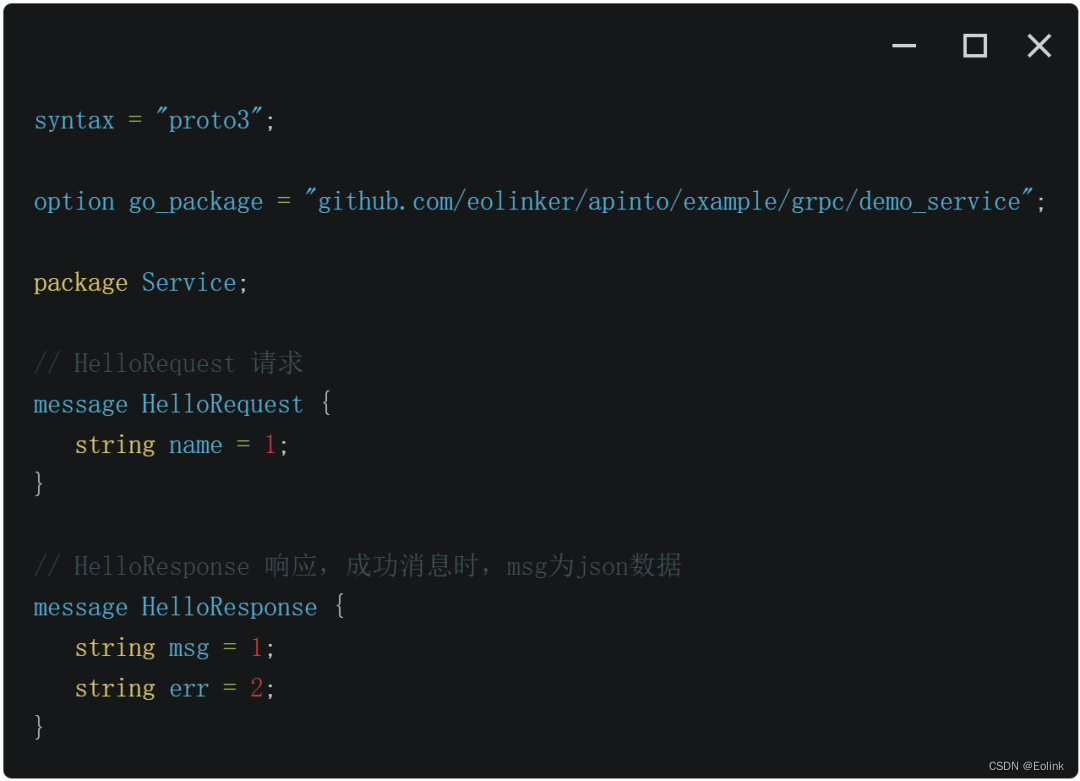Click the HelloResponse message name
Screen dimensions: 1080x781
229,607
